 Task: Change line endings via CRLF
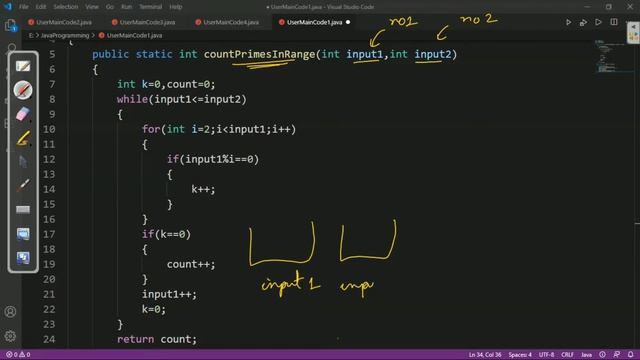click(x=567, y=354)
